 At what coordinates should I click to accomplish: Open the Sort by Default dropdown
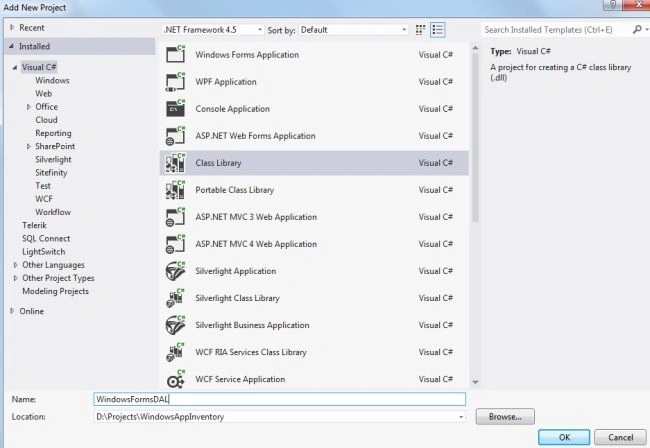click(x=353, y=30)
